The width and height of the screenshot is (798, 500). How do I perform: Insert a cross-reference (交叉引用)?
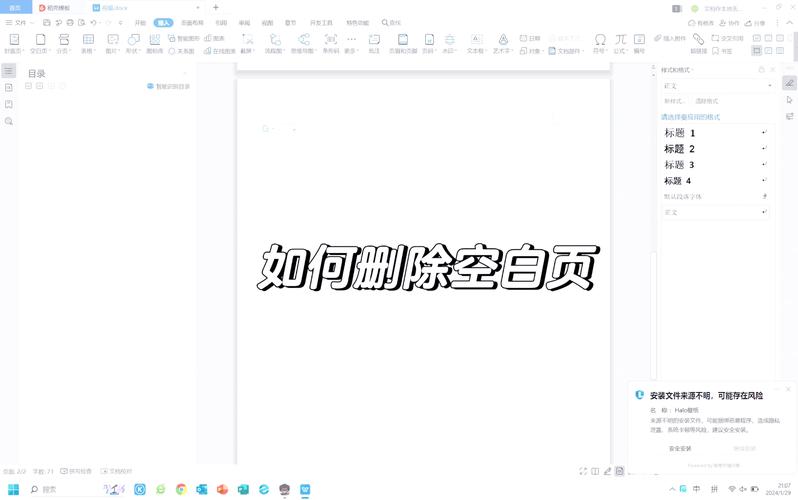click(x=728, y=38)
